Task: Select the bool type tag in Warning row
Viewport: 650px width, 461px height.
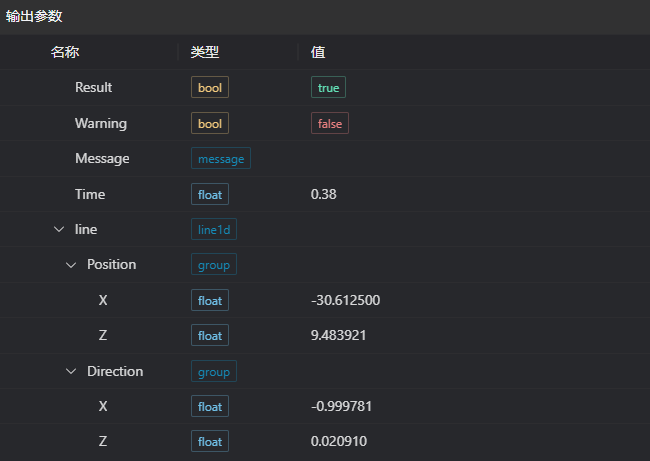Action: point(210,123)
